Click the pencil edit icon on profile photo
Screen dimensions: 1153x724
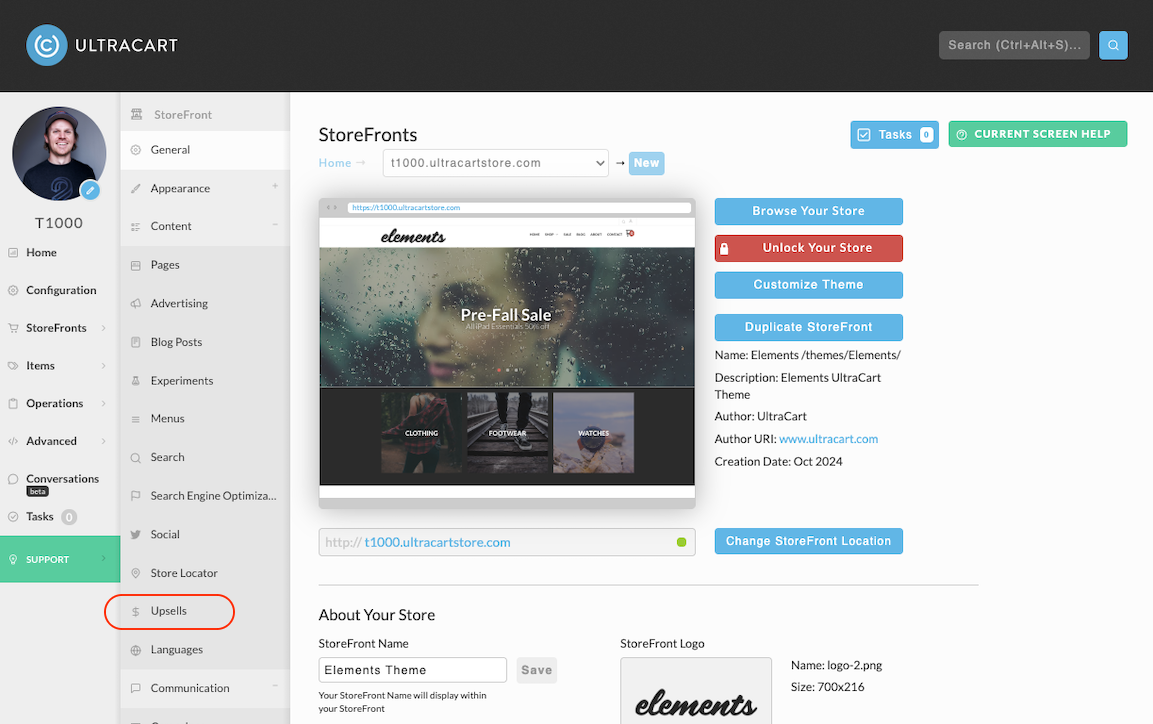coord(90,190)
